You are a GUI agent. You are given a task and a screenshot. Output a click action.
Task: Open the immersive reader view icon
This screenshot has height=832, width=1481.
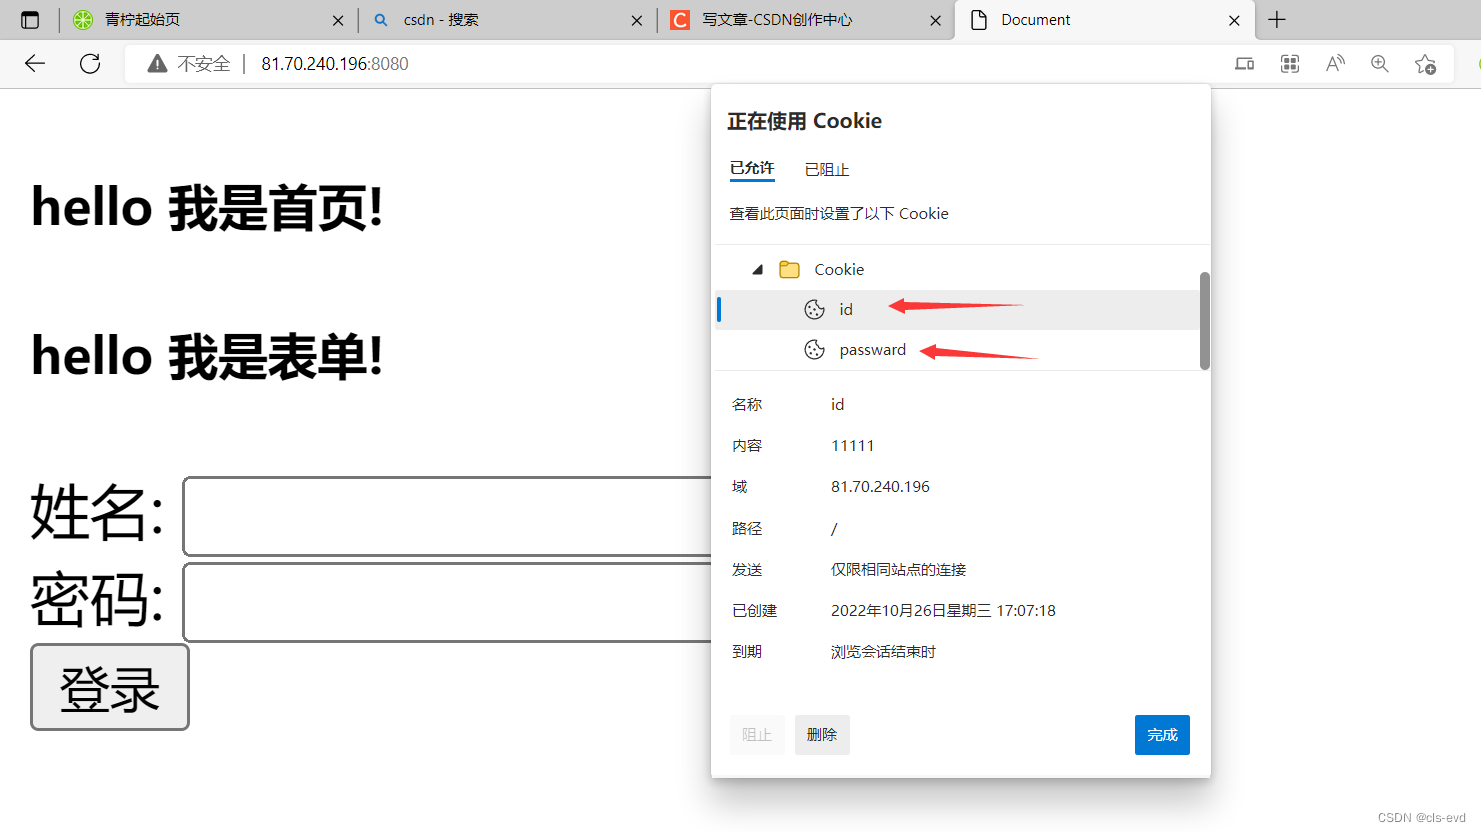[x=1244, y=64]
